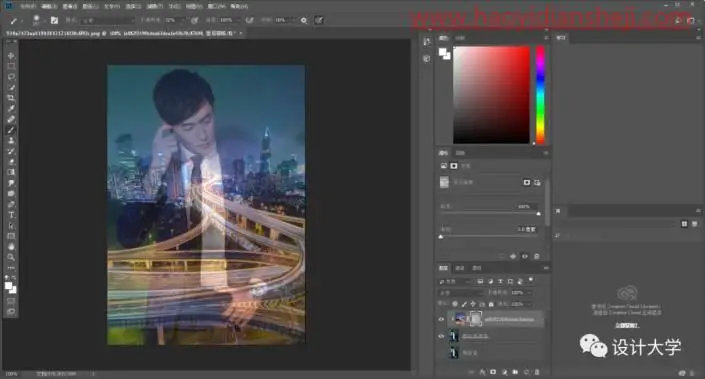The height and width of the screenshot is (379, 705).
Task: Open the History panel icon in collapsed dock
Action: pyautogui.click(x=427, y=42)
